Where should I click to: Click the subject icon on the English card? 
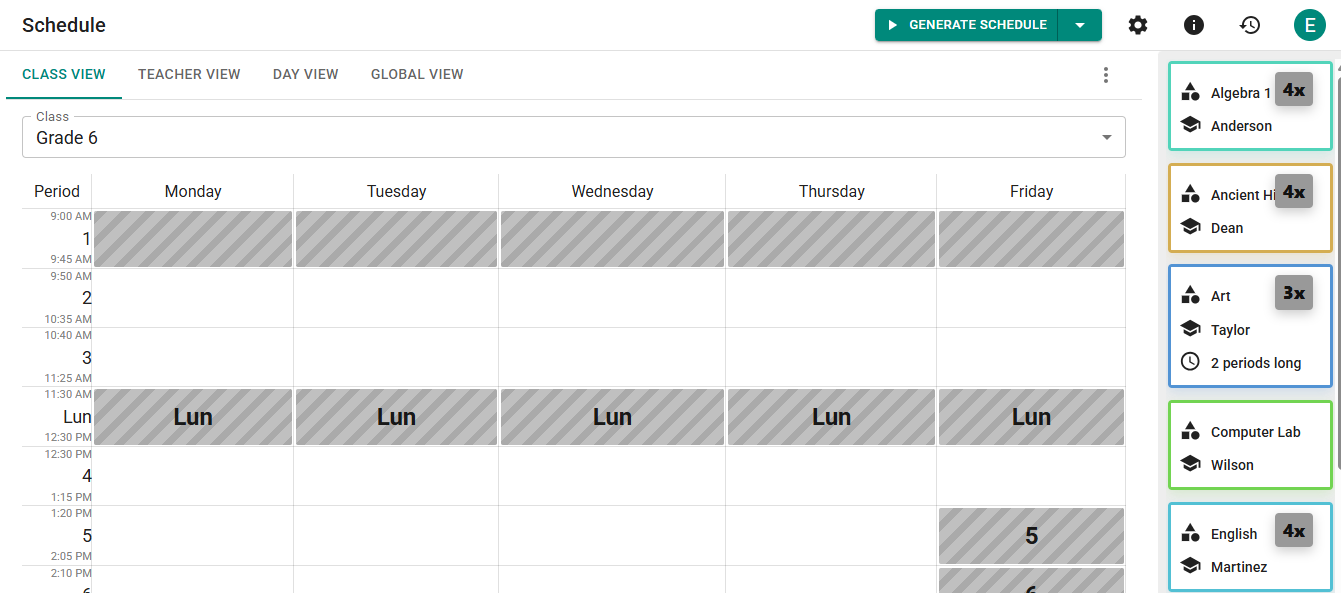coord(1190,533)
